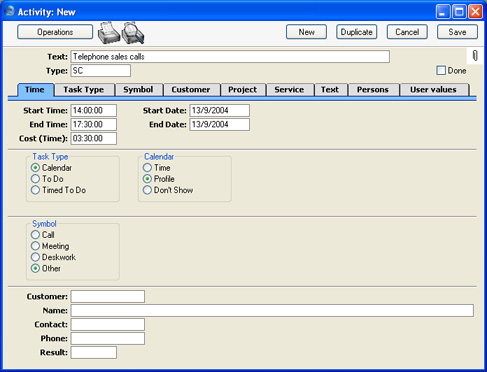Screen dimensions: 487x372
Task: Switch to the Task Type tab
Action: [84, 90]
